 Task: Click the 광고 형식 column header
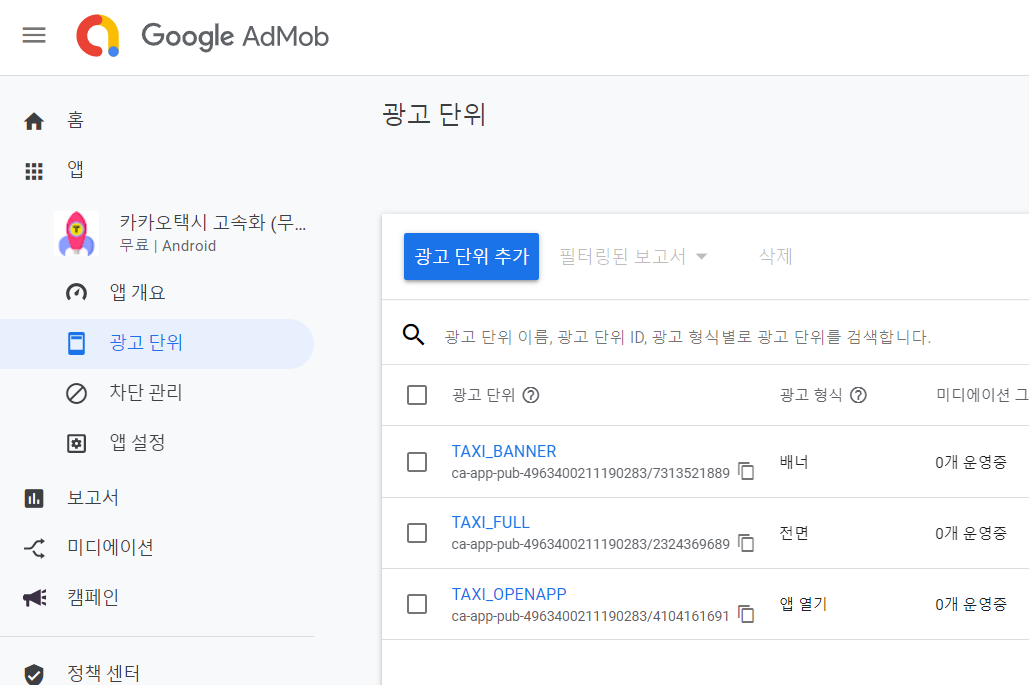[x=811, y=395]
